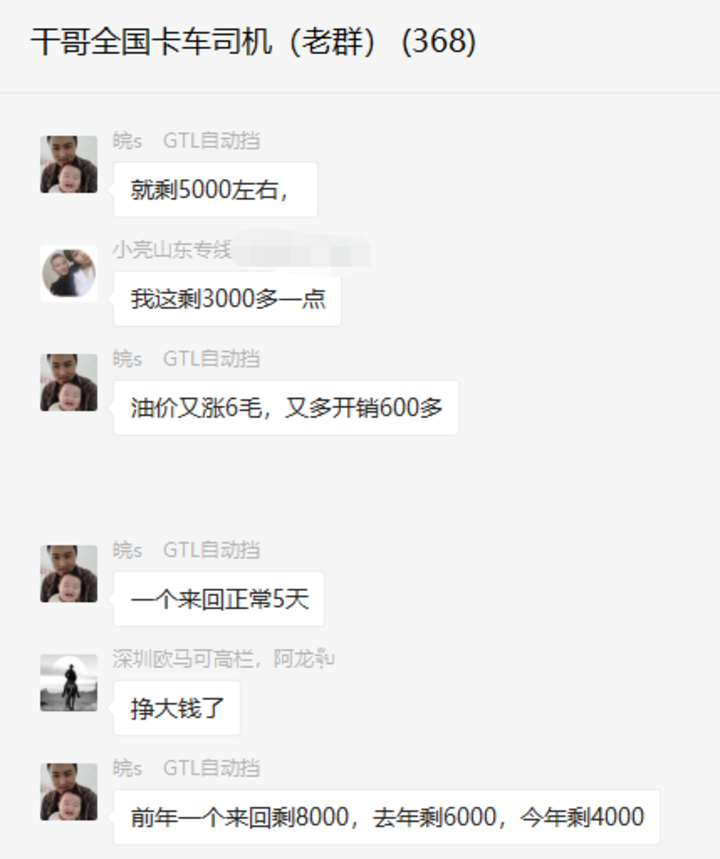
Task: Open avatar beside the "就剩5000左右" message
Action: pyautogui.click(x=69, y=164)
